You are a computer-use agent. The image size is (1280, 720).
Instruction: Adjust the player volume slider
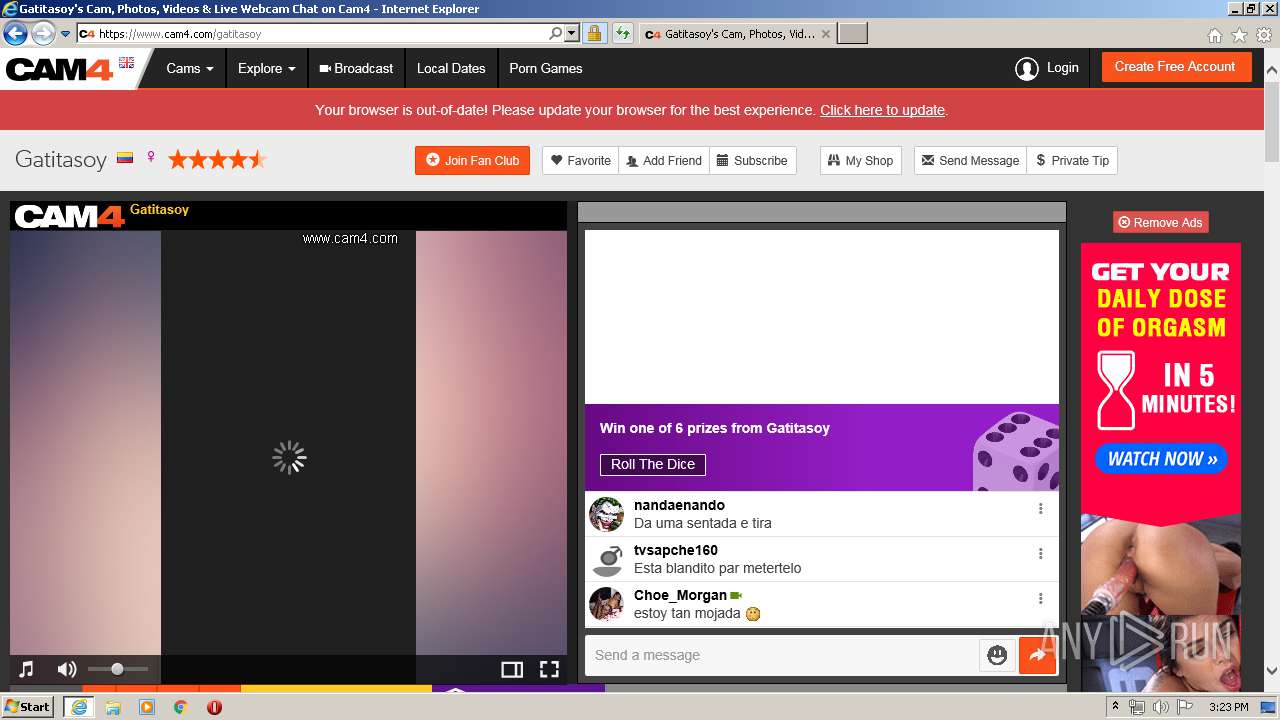(118, 669)
